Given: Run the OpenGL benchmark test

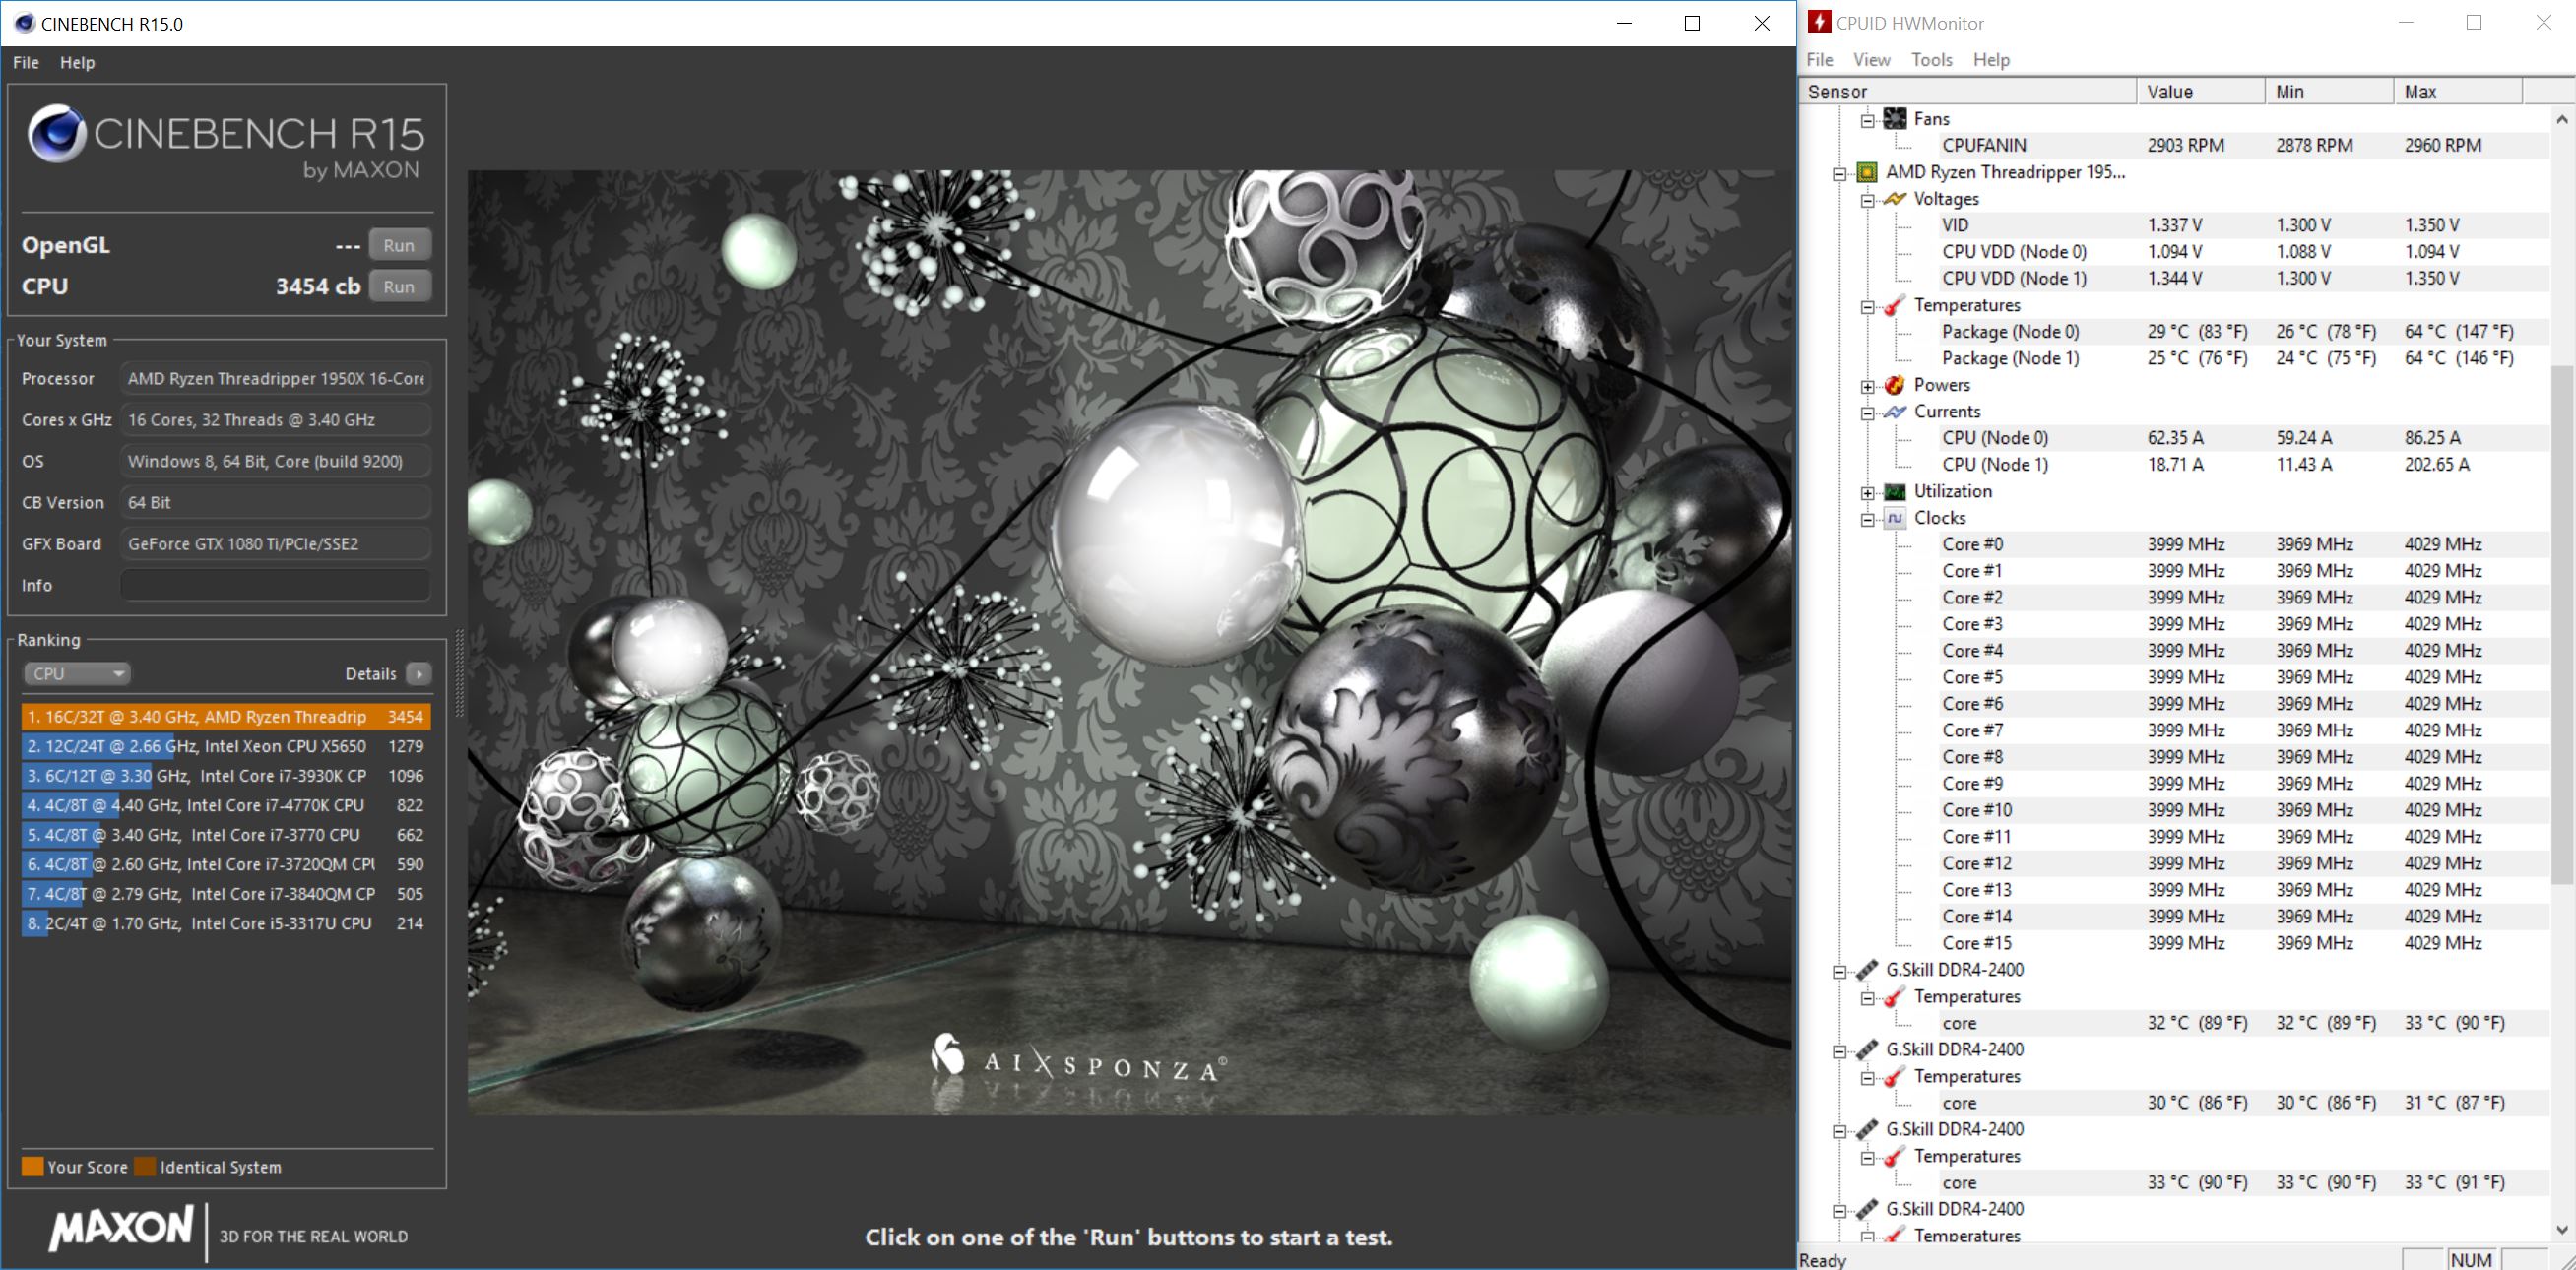Looking at the screenshot, I should click(x=398, y=245).
